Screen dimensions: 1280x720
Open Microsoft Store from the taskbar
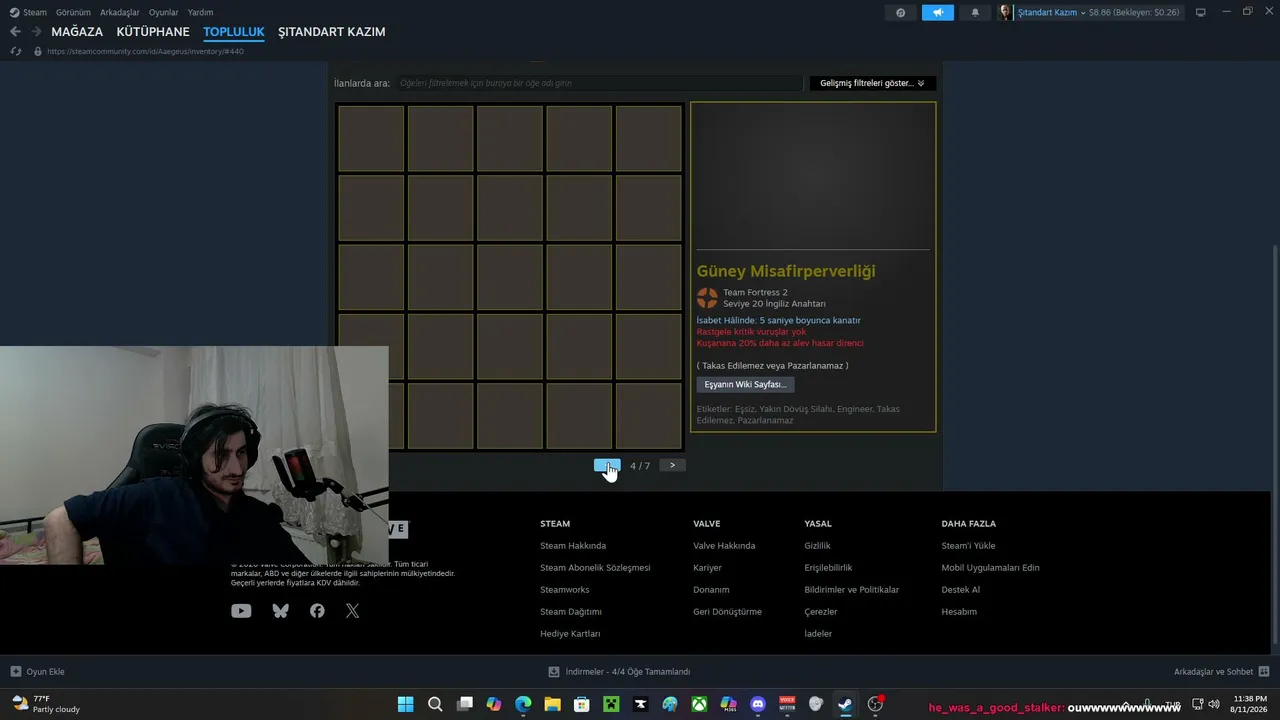pyautogui.click(x=582, y=704)
